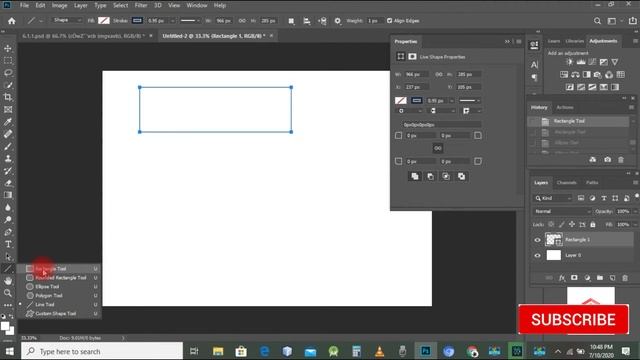640x360 pixels.
Task: Switch to the Actions tab
Action: tap(565, 108)
